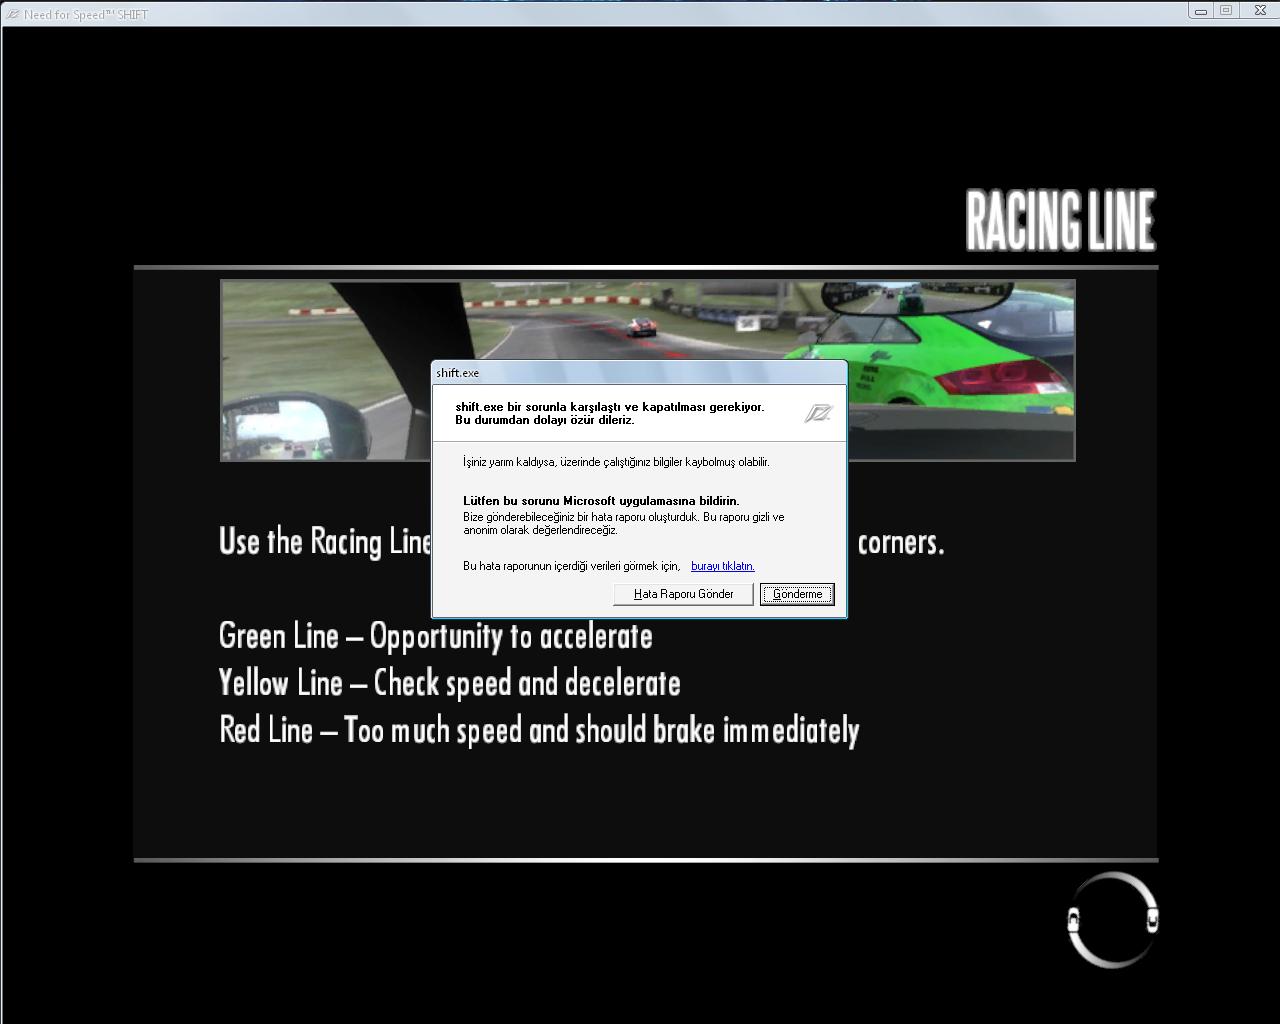Minimize the Need for Speed SHIFT window
This screenshot has width=1280, height=1024.
pyautogui.click(x=1199, y=10)
